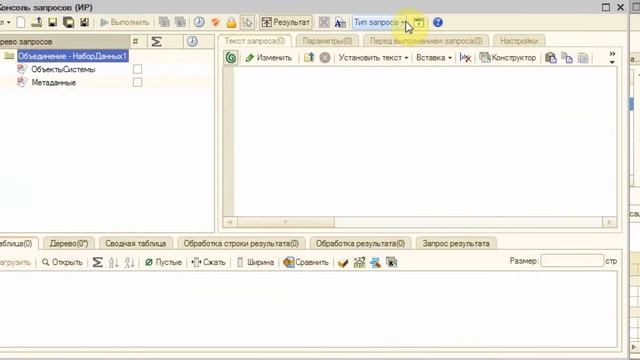Tick the checkbox beside ОбъектыСистемы
The width and height of the screenshot is (640, 360).
click(138, 69)
